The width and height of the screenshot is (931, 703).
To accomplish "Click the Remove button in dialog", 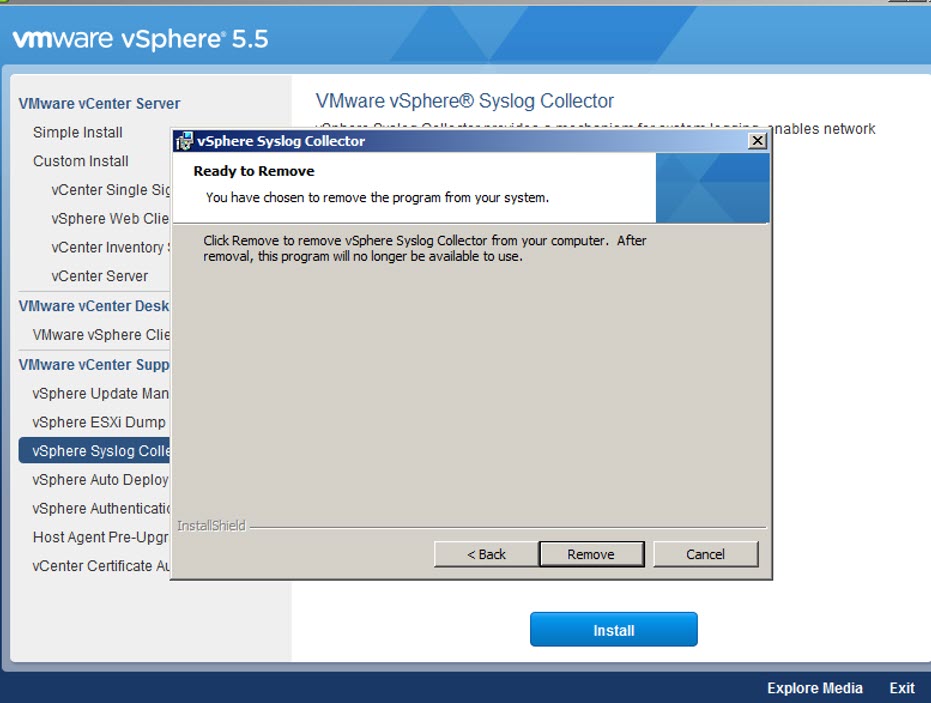I will [590, 554].
